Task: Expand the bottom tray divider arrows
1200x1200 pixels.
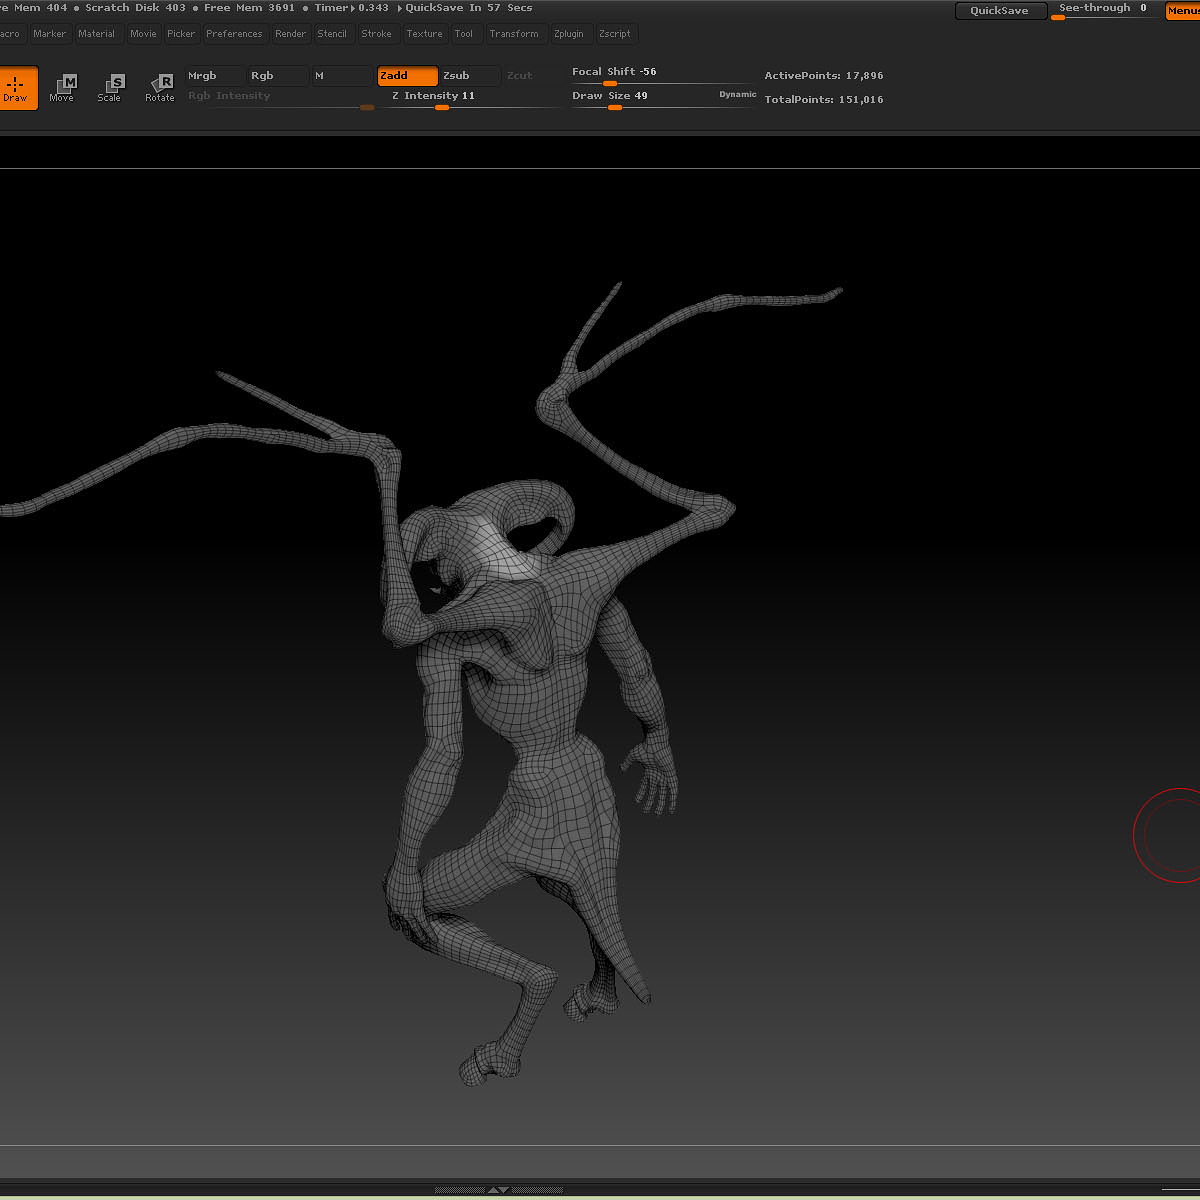Action: [x=497, y=1190]
